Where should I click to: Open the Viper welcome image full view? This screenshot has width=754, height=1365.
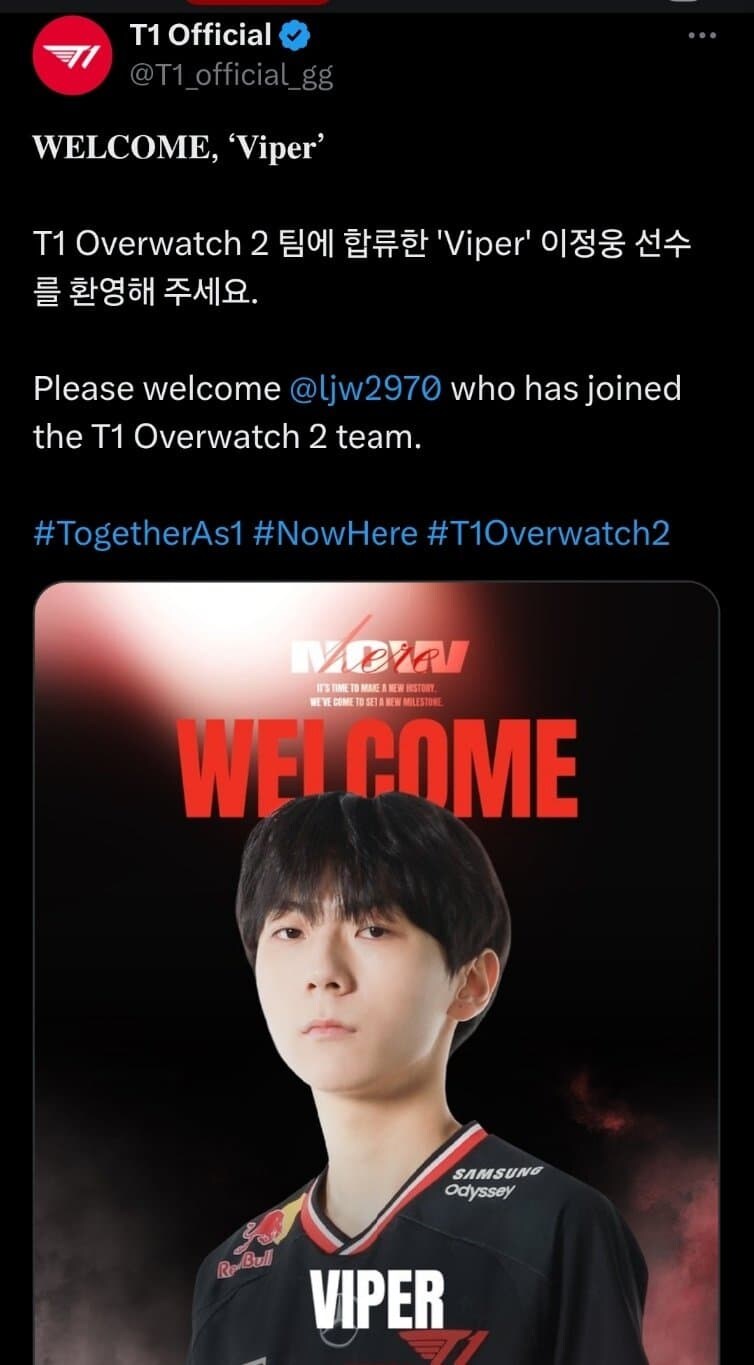(376, 973)
